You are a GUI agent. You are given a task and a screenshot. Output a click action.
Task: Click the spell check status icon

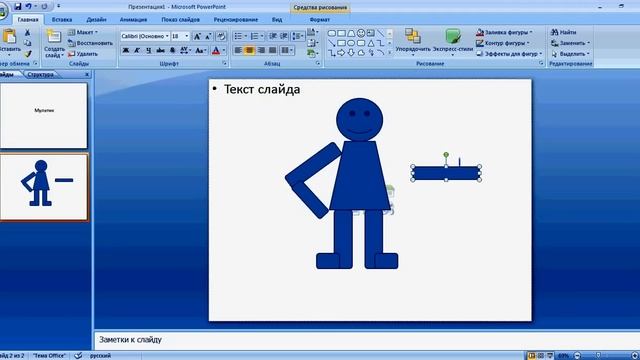tap(78, 356)
